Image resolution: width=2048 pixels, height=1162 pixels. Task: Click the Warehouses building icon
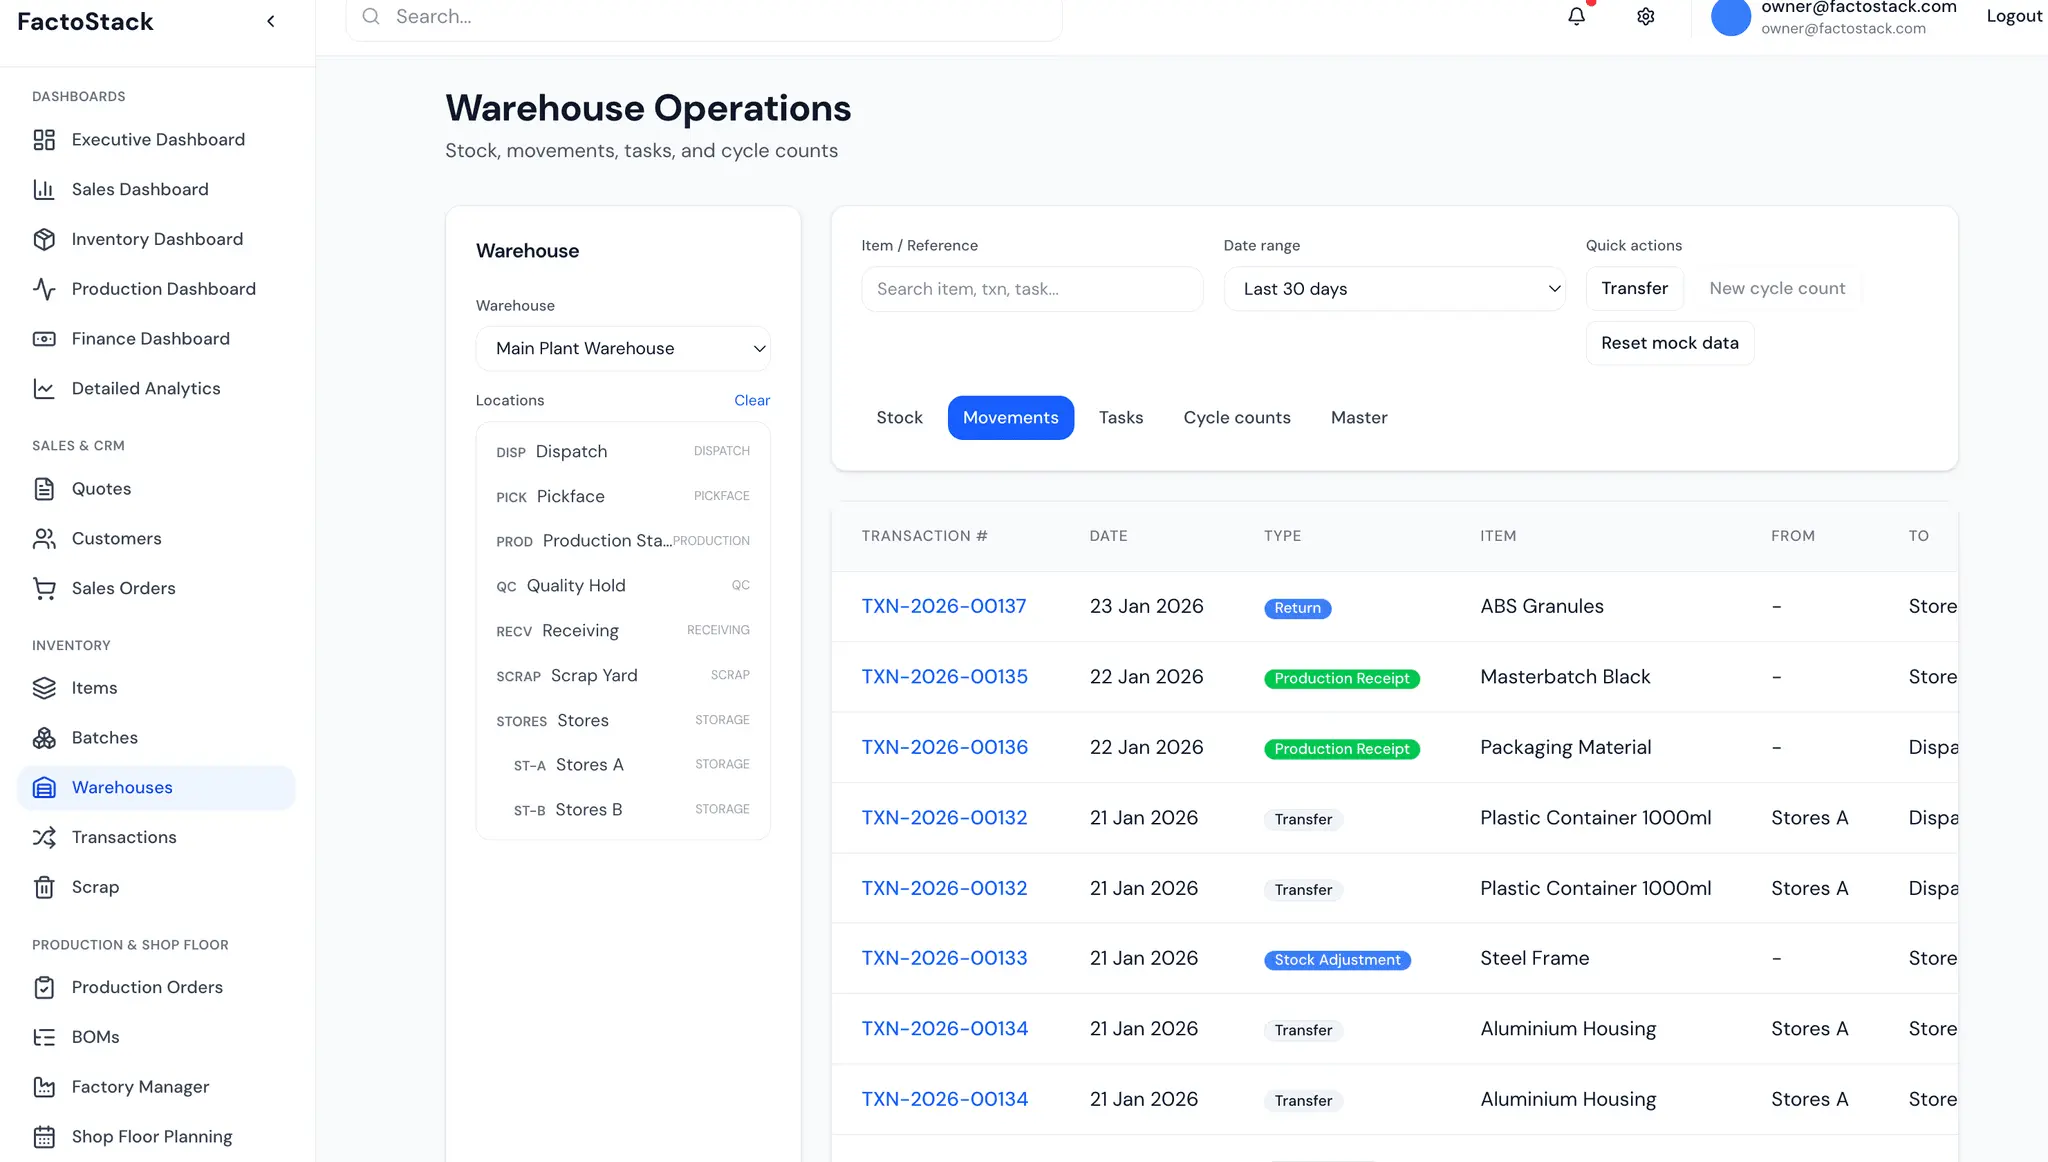click(44, 788)
